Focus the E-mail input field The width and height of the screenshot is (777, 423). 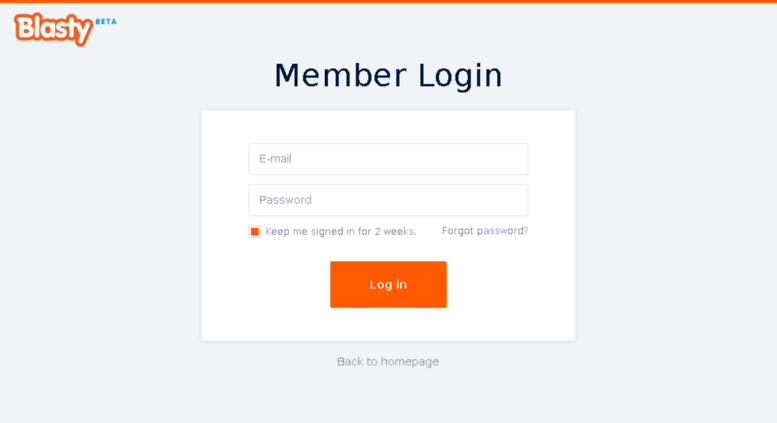388,159
